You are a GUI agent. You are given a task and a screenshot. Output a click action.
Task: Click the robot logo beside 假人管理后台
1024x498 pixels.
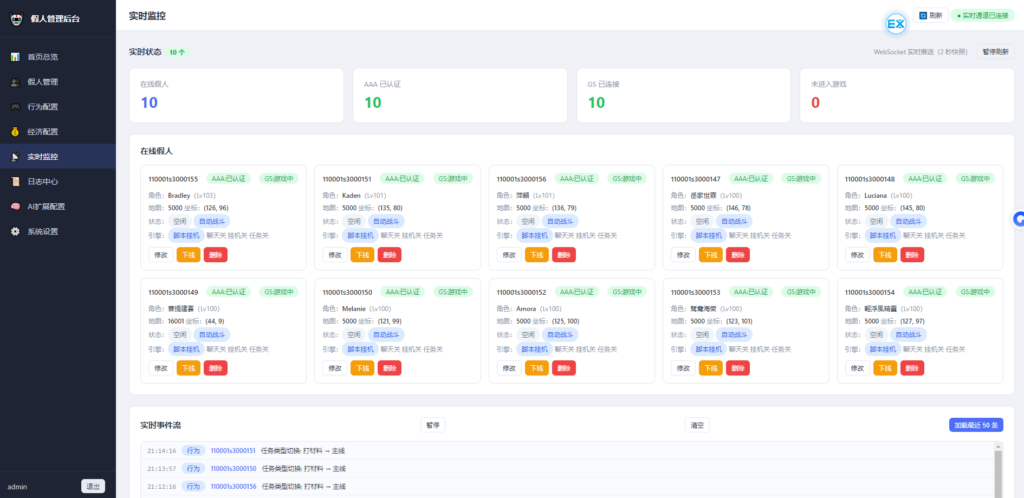pyautogui.click(x=16, y=19)
